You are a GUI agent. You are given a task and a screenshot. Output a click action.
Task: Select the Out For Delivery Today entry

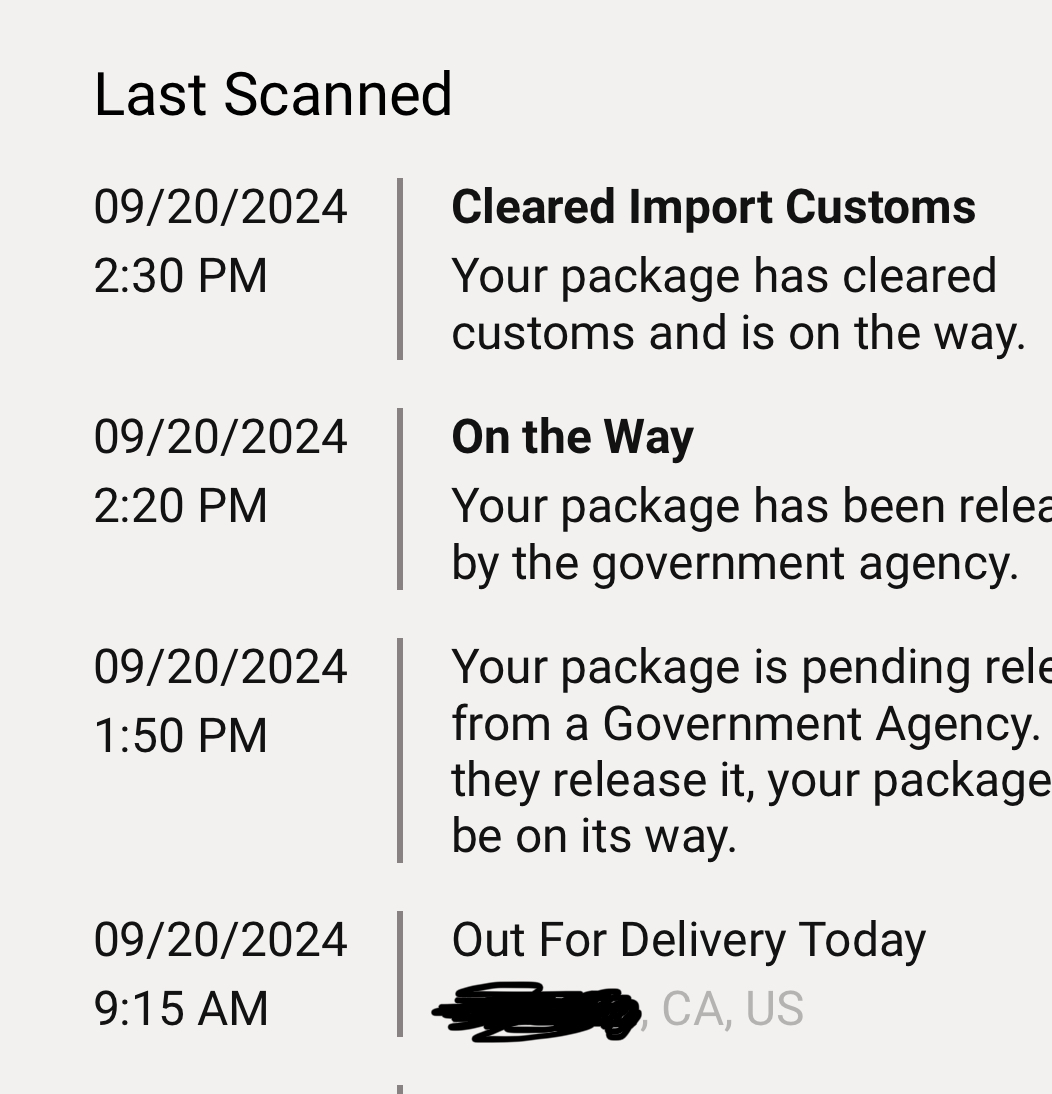pos(689,940)
